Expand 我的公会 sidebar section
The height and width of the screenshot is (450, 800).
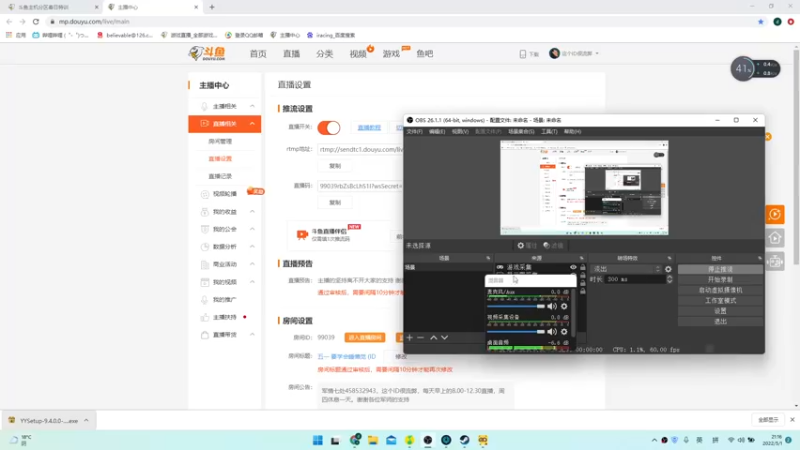[252, 229]
